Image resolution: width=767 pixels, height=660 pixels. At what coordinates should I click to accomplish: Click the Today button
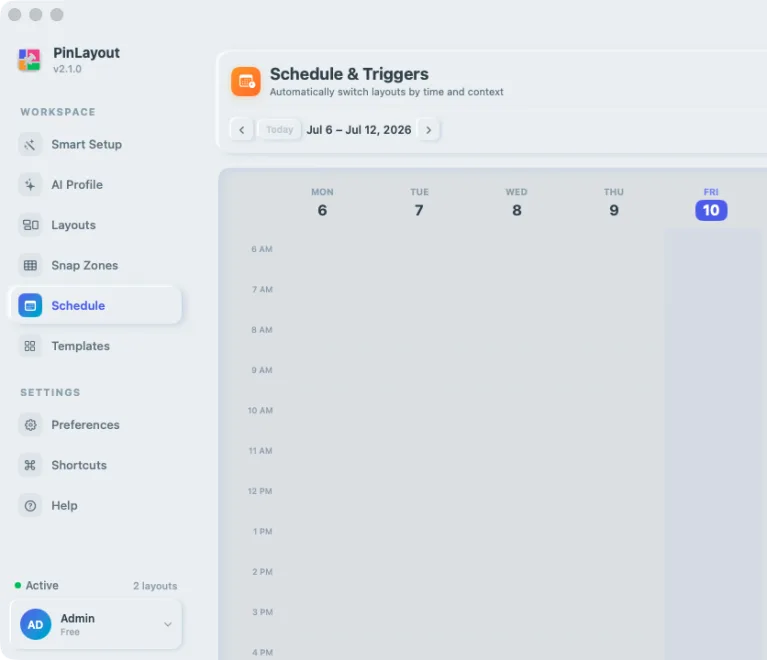tap(279, 130)
